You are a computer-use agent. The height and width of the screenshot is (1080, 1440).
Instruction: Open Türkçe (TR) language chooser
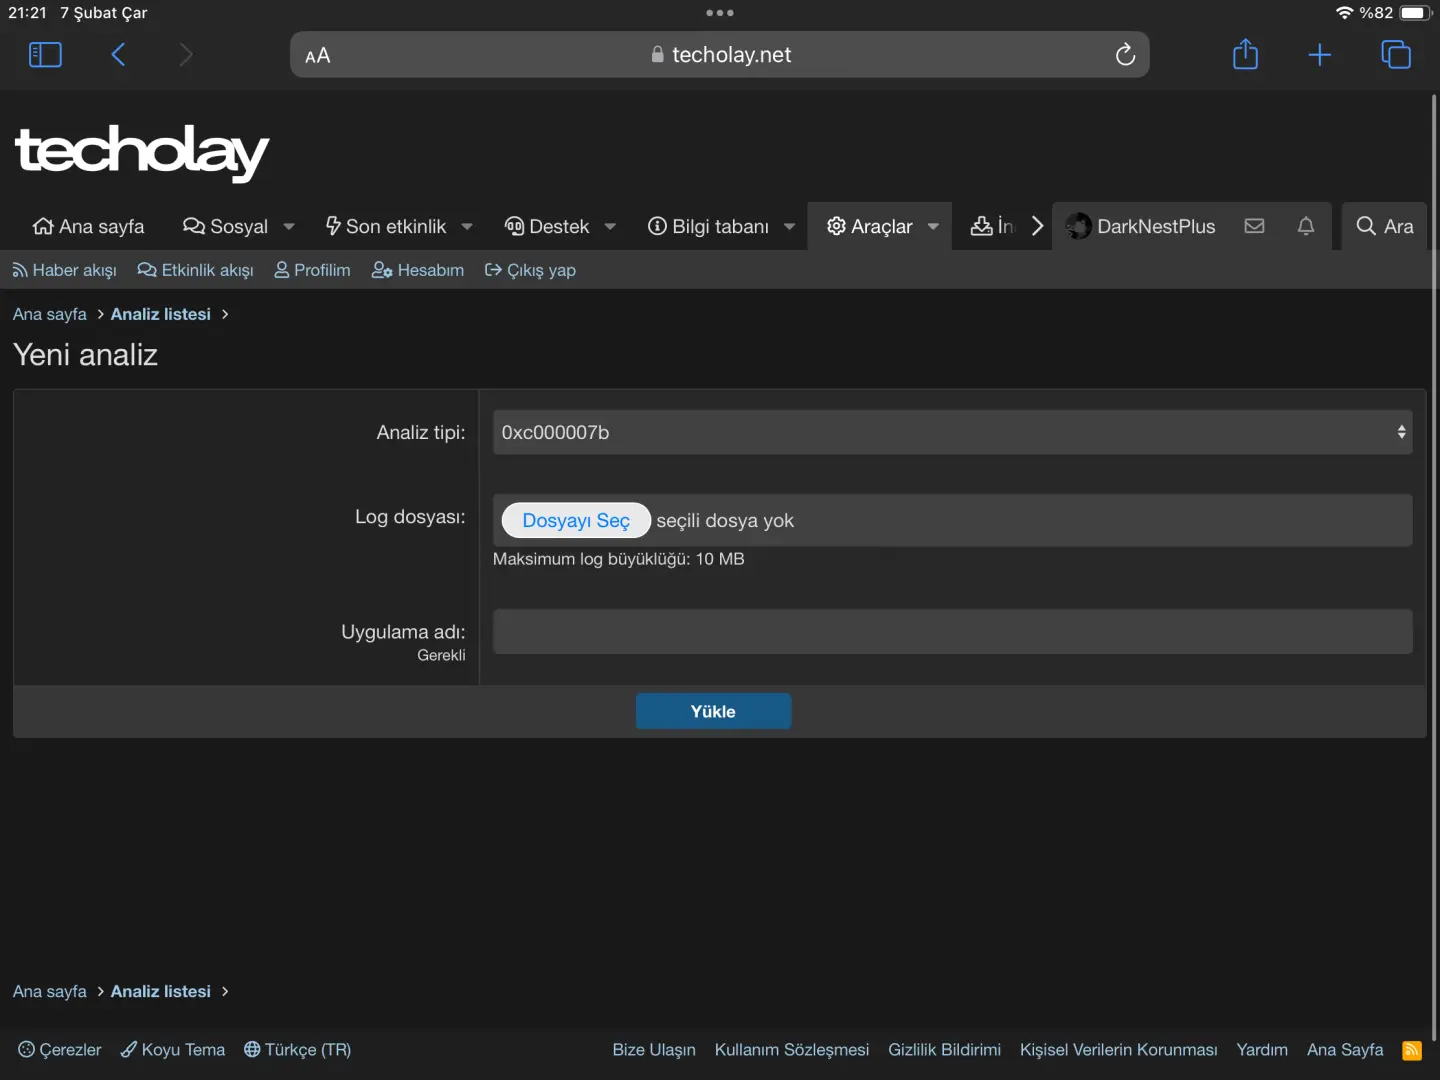coord(297,1050)
